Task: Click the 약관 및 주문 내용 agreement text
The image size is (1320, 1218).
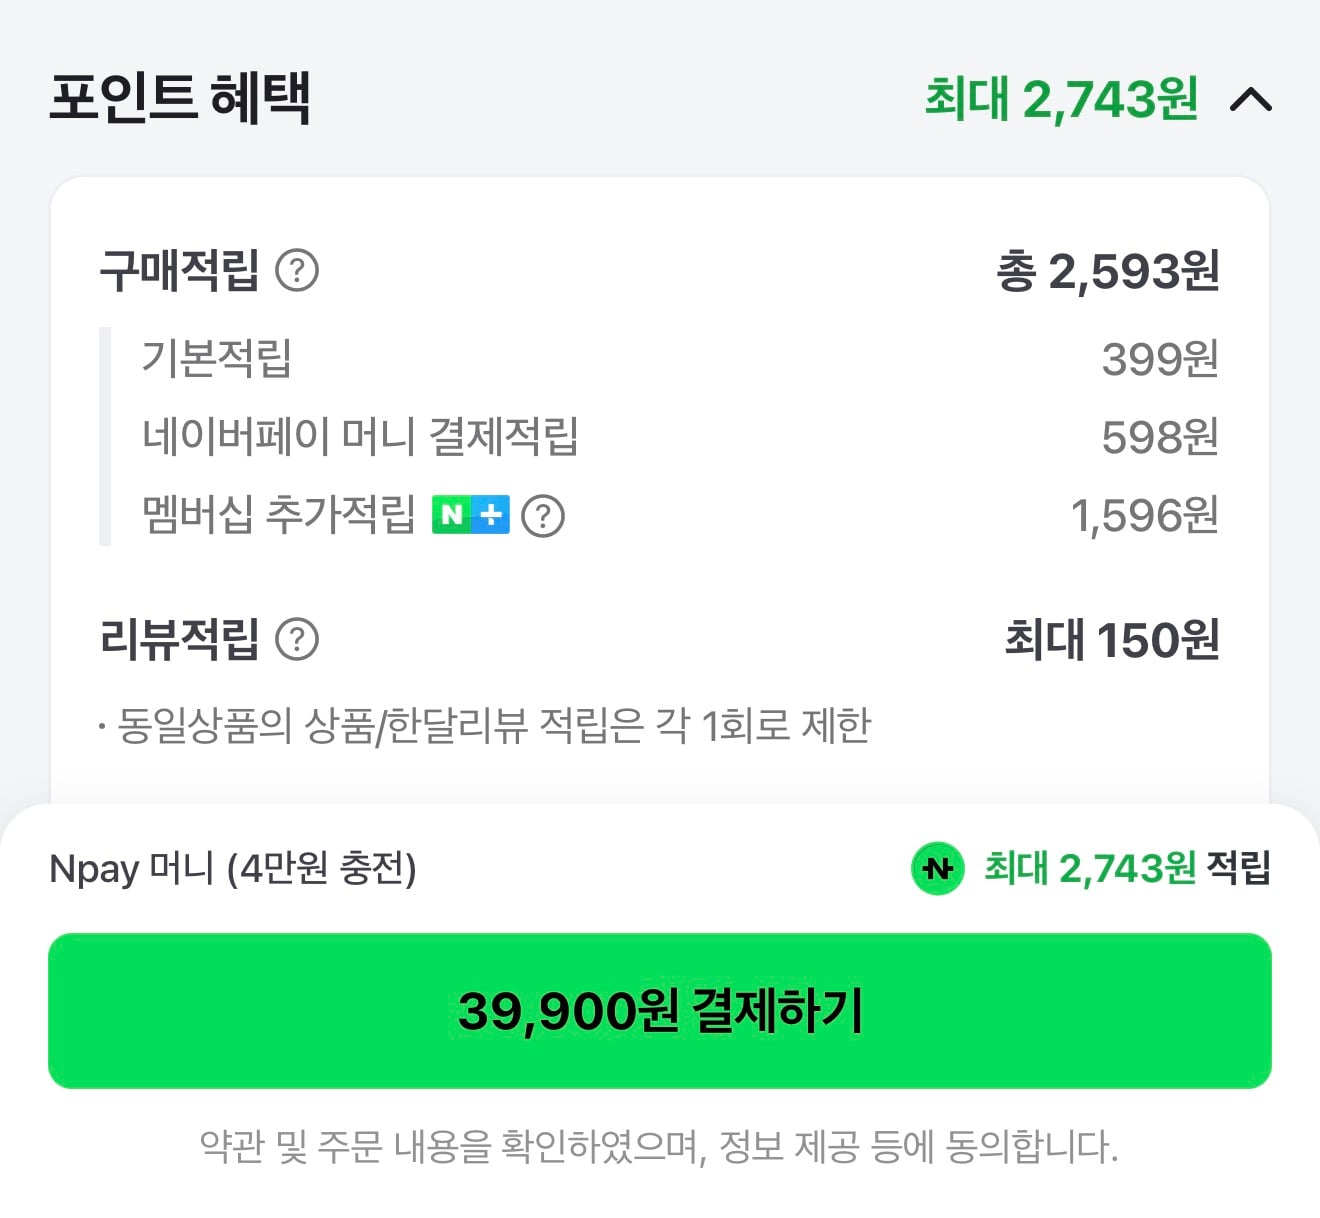Action: point(660,1141)
